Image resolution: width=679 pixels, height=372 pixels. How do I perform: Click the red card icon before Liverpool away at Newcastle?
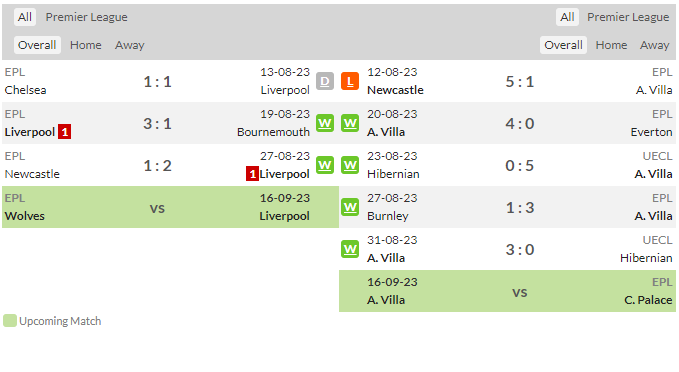click(x=252, y=174)
